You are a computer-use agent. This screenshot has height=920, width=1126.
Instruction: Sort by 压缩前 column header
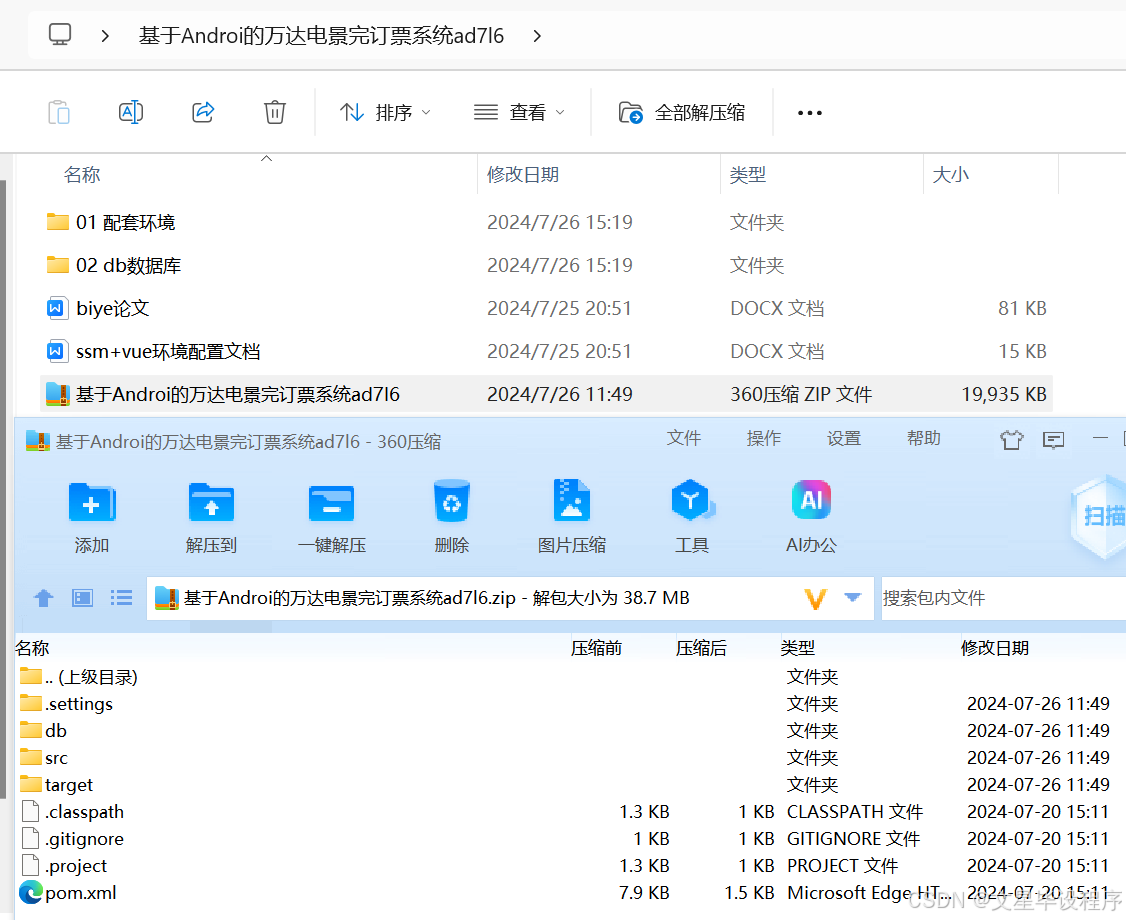coord(596,648)
